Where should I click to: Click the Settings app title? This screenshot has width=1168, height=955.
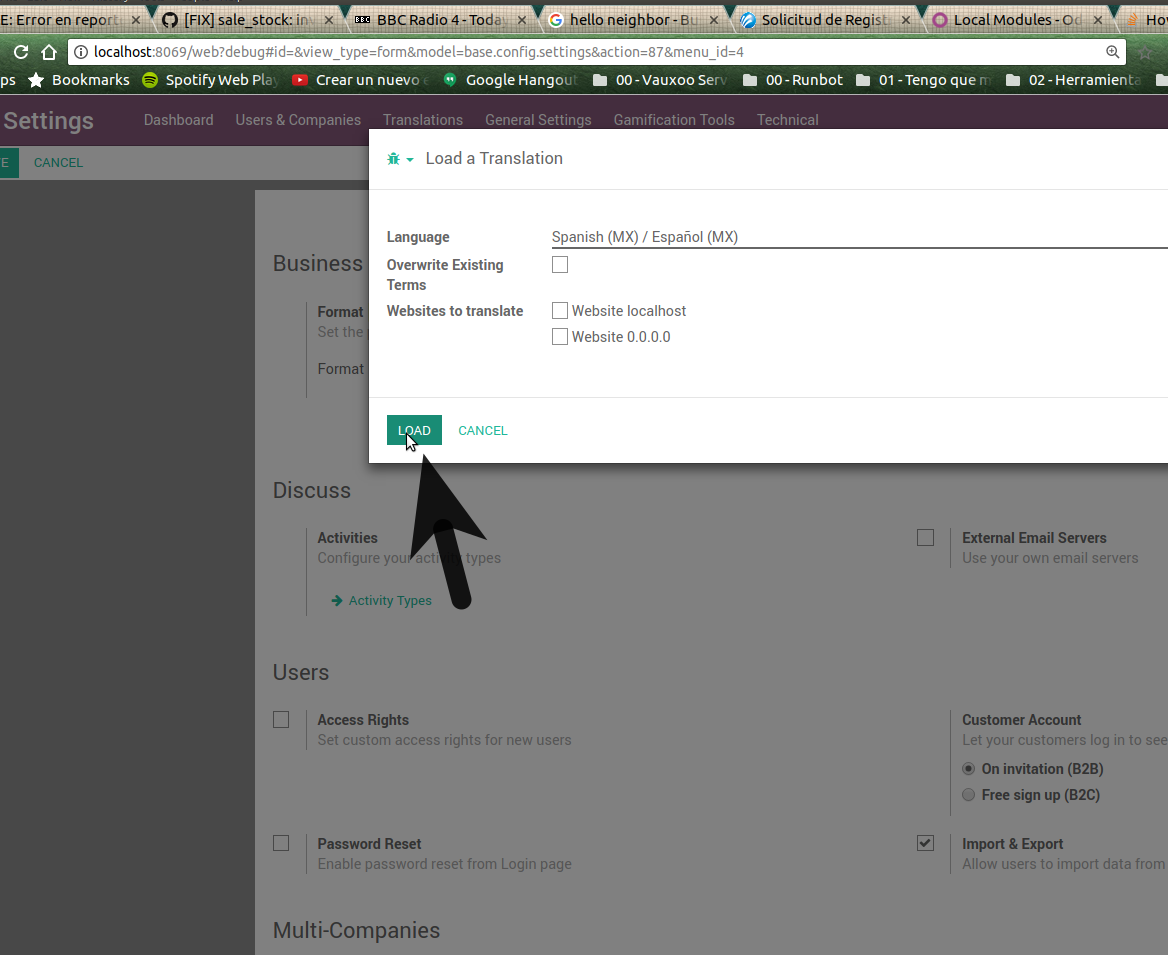point(48,121)
